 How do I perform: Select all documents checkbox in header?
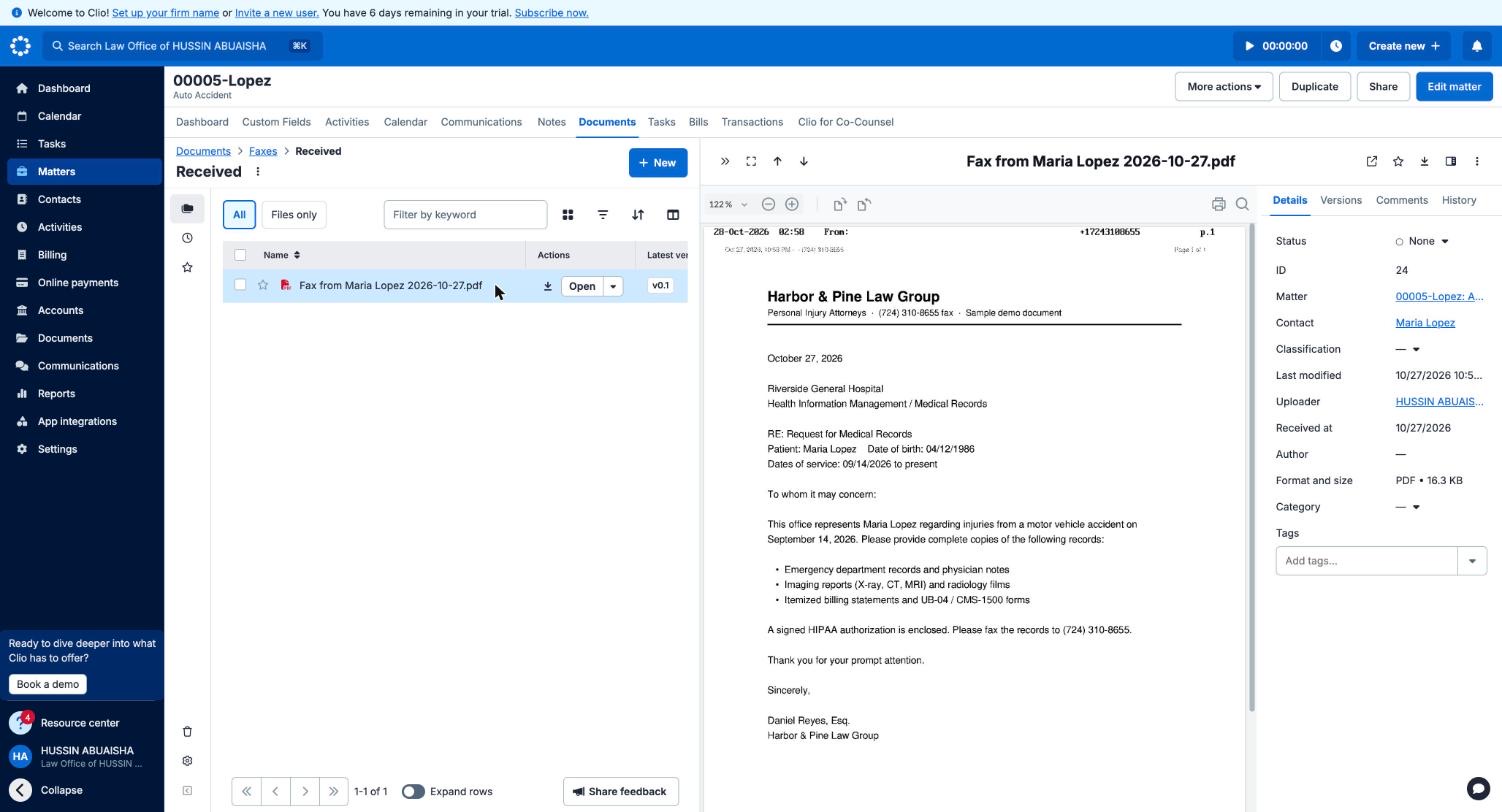point(240,255)
